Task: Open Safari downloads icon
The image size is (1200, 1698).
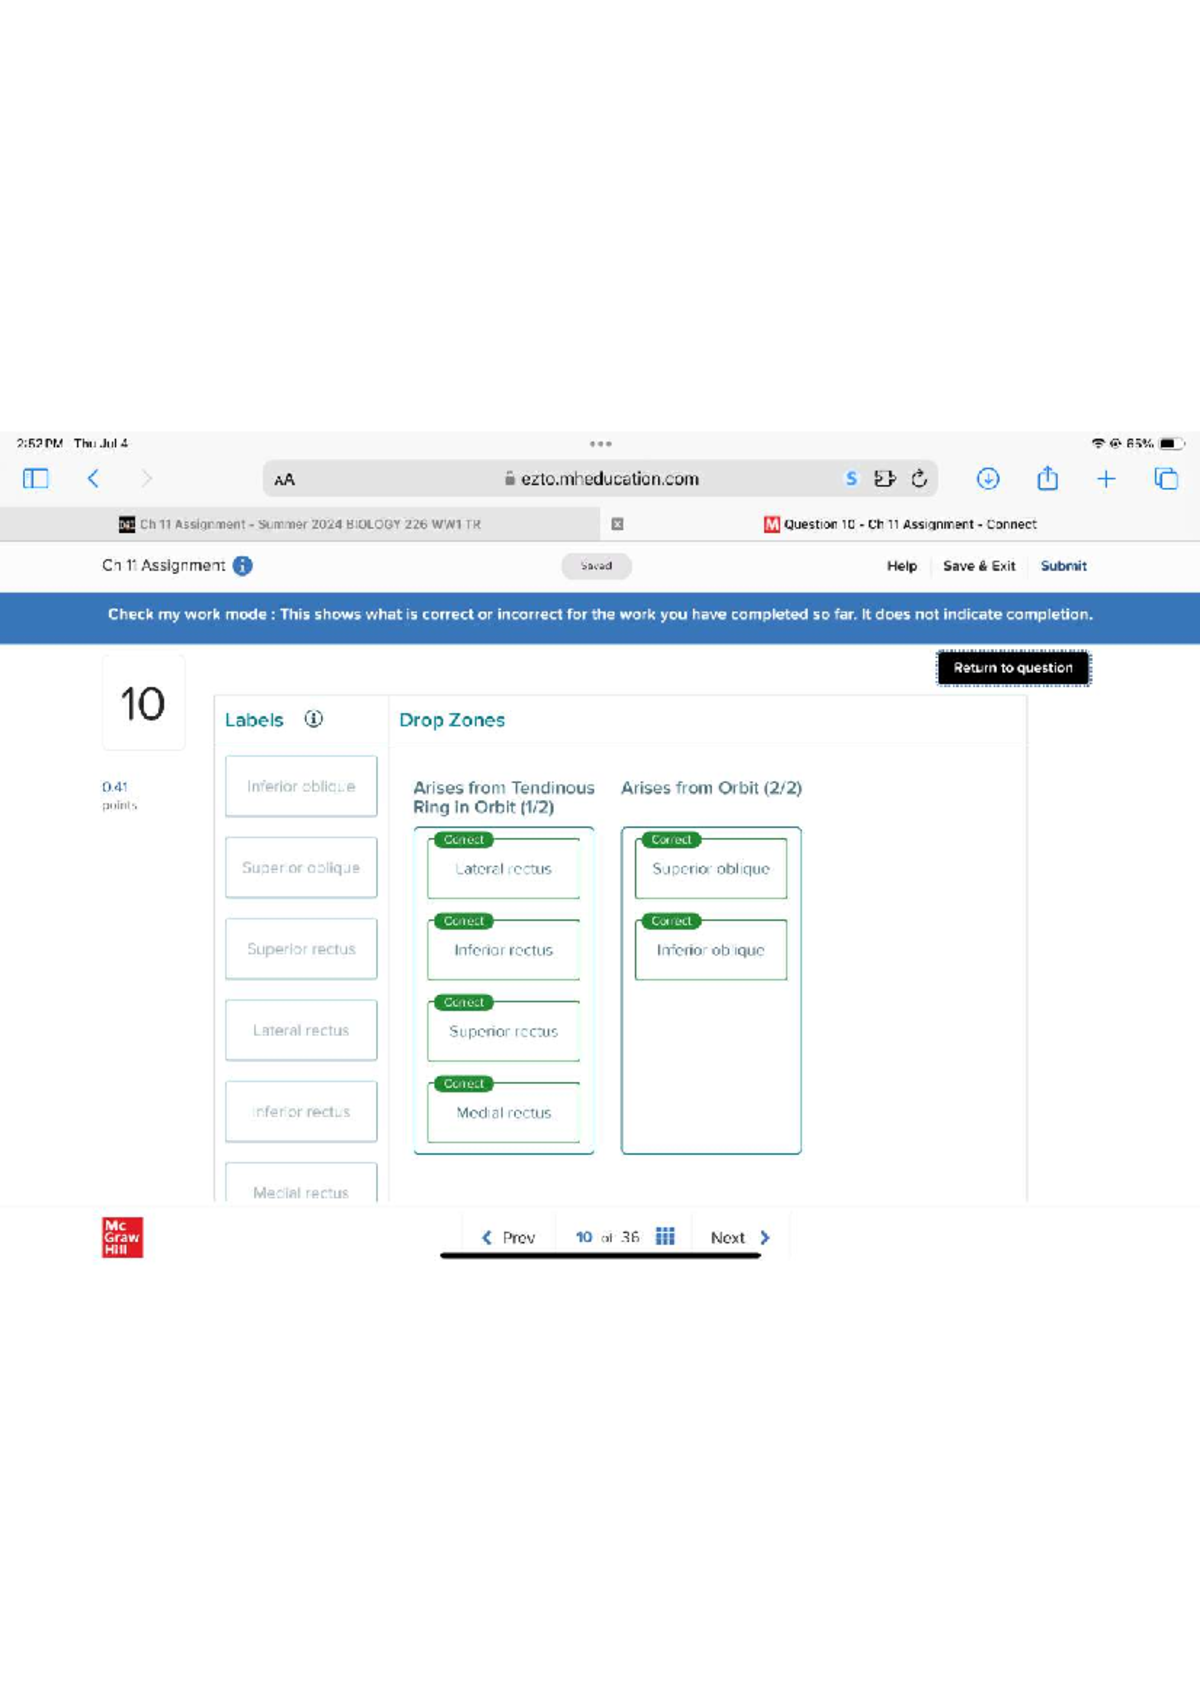Action: tap(987, 479)
